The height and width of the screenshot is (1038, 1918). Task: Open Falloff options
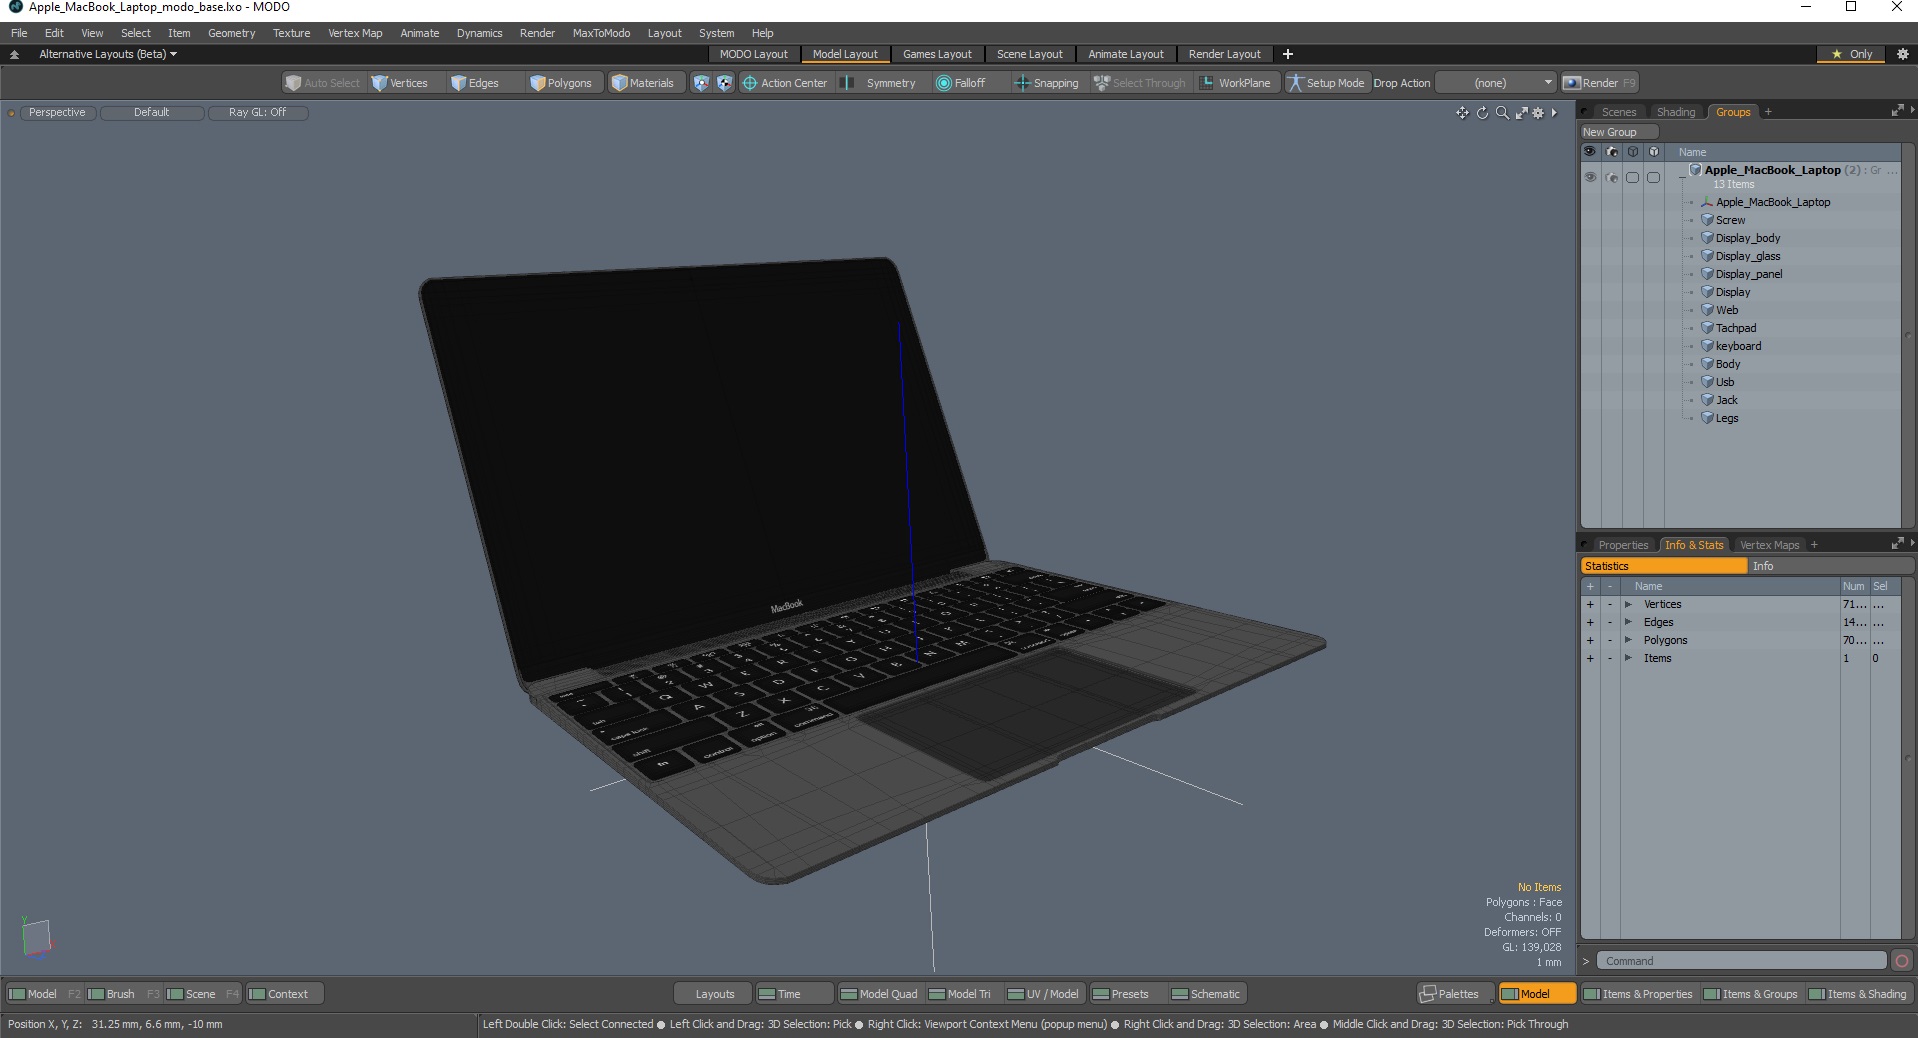coord(961,83)
